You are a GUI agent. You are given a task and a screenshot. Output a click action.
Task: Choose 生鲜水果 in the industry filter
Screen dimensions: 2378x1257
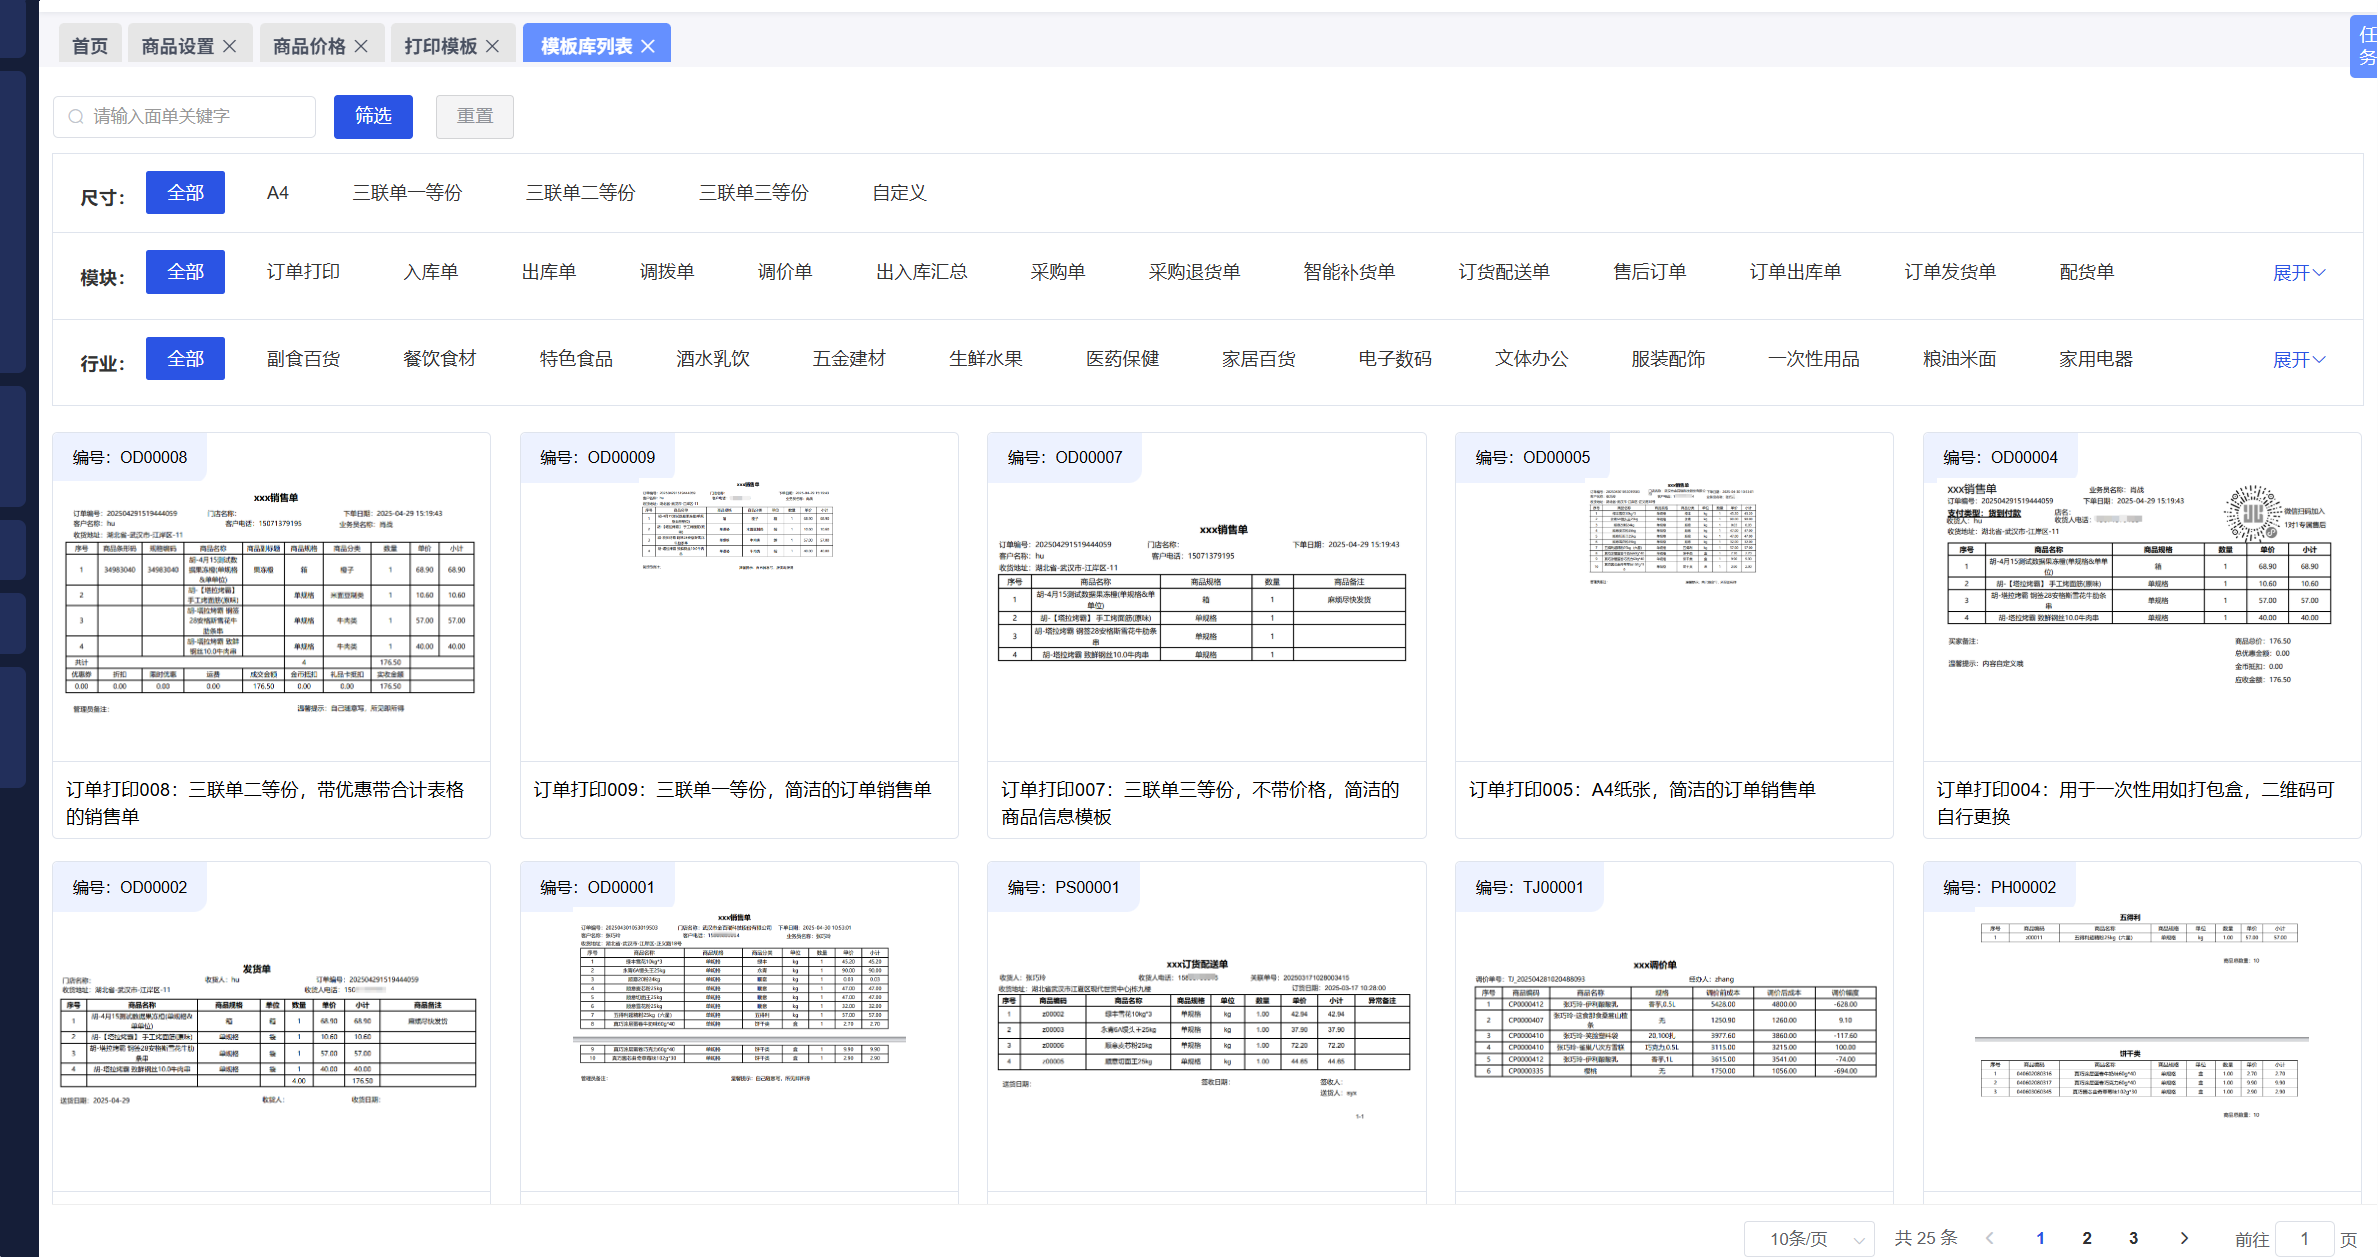[985, 359]
